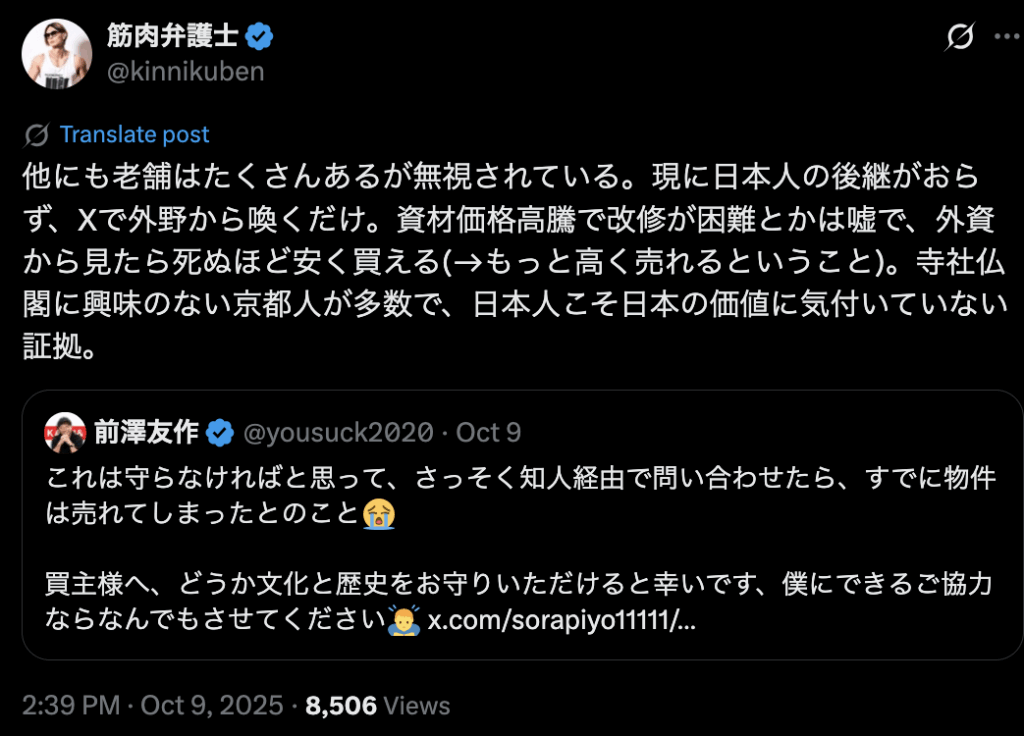Click the Translate post link
Viewport: 1024px width, 736px height.
(134, 135)
